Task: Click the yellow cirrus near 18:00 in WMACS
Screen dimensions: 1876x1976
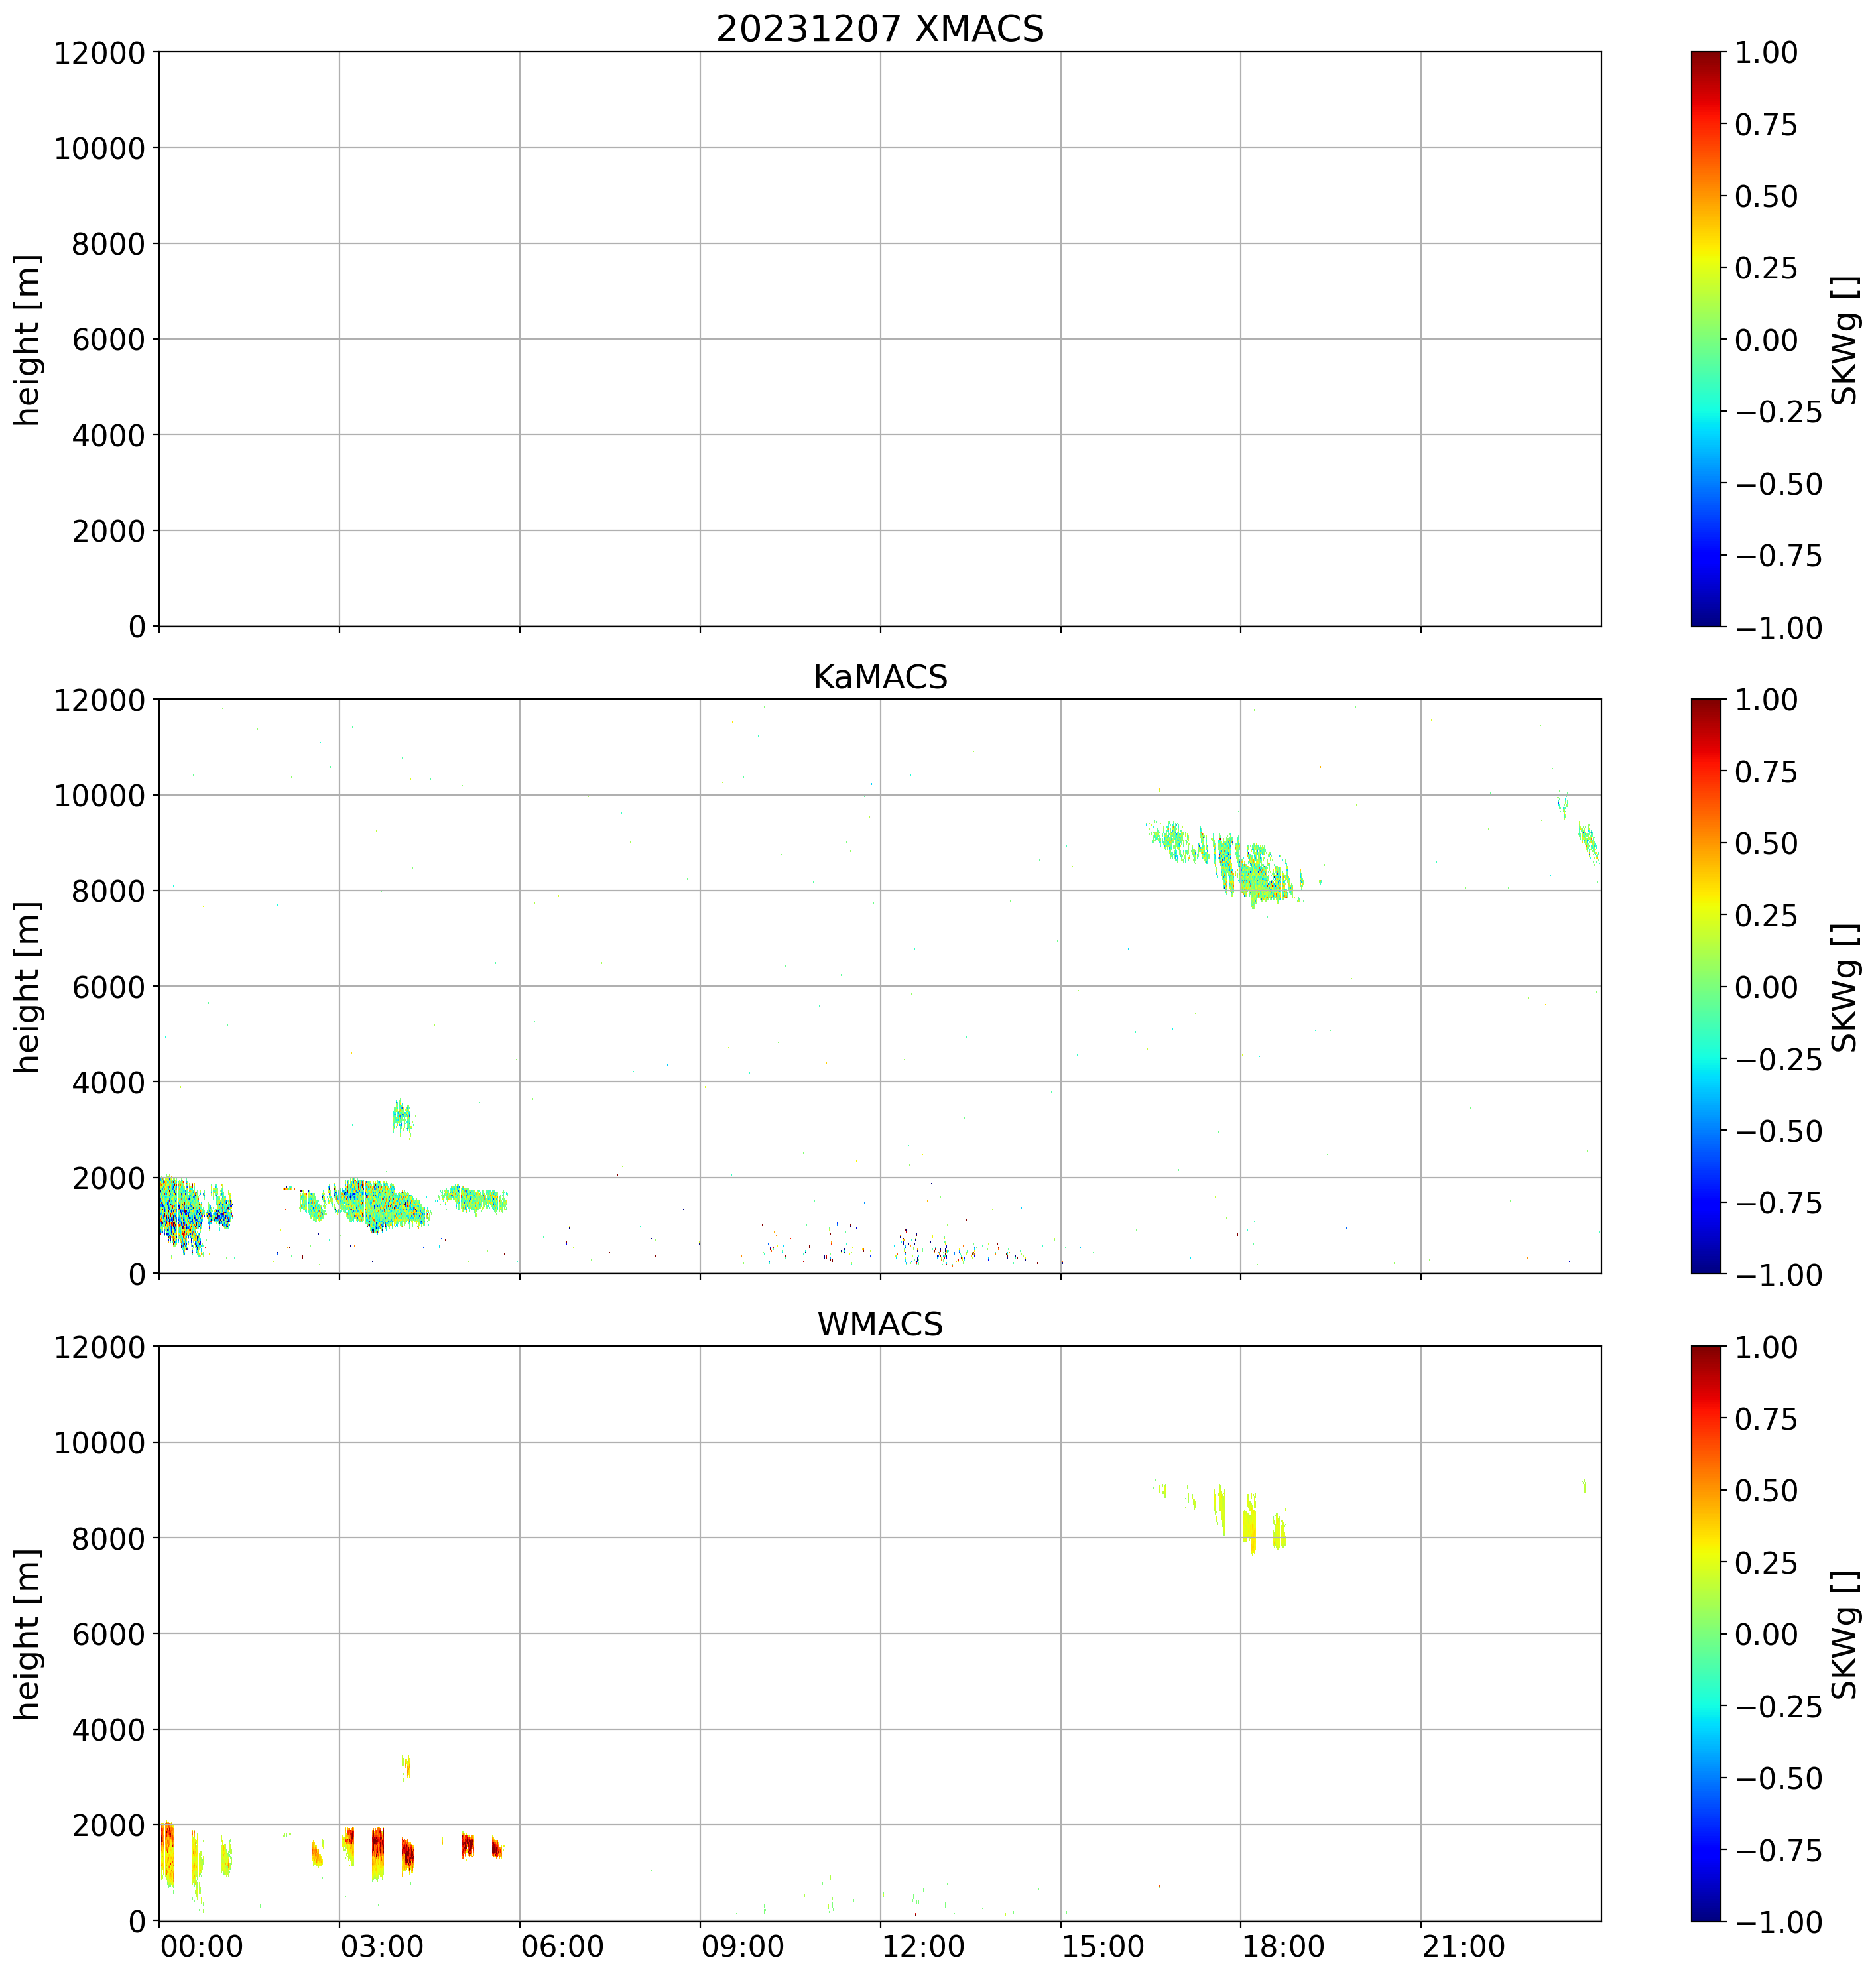Action: 1249,1528
